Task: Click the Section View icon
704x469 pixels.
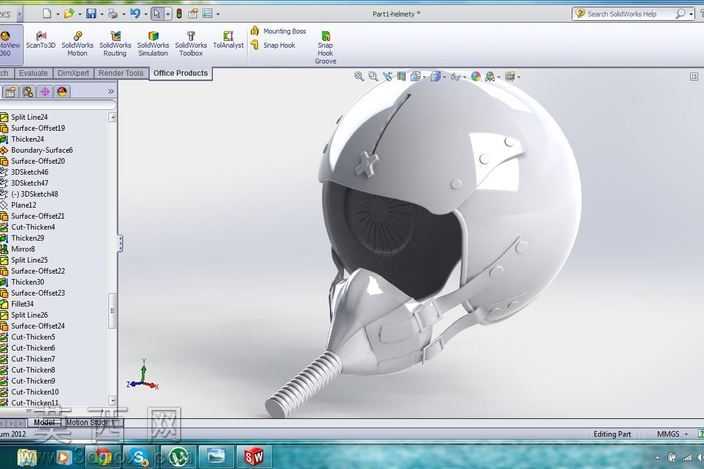Action: tap(401, 76)
